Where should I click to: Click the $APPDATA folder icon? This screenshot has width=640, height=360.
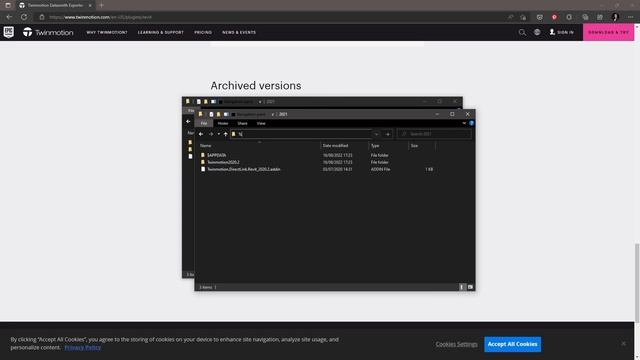pos(202,155)
